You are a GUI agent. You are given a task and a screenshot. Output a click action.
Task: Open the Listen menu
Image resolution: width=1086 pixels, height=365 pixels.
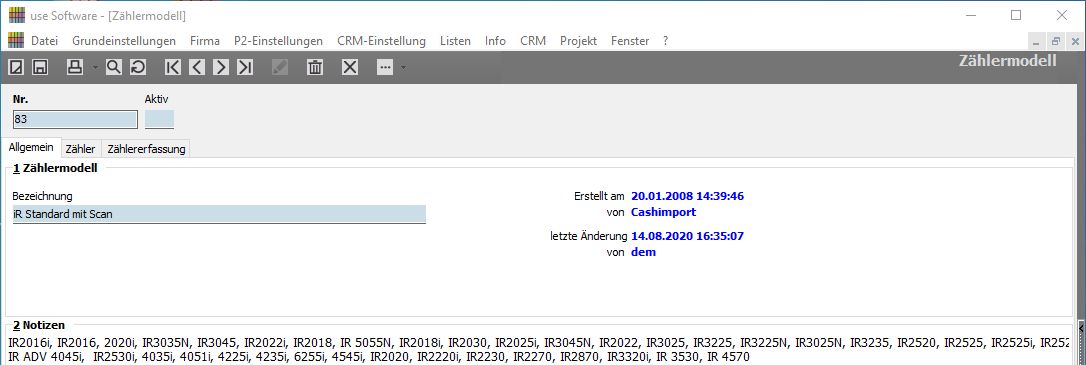point(455,41)
